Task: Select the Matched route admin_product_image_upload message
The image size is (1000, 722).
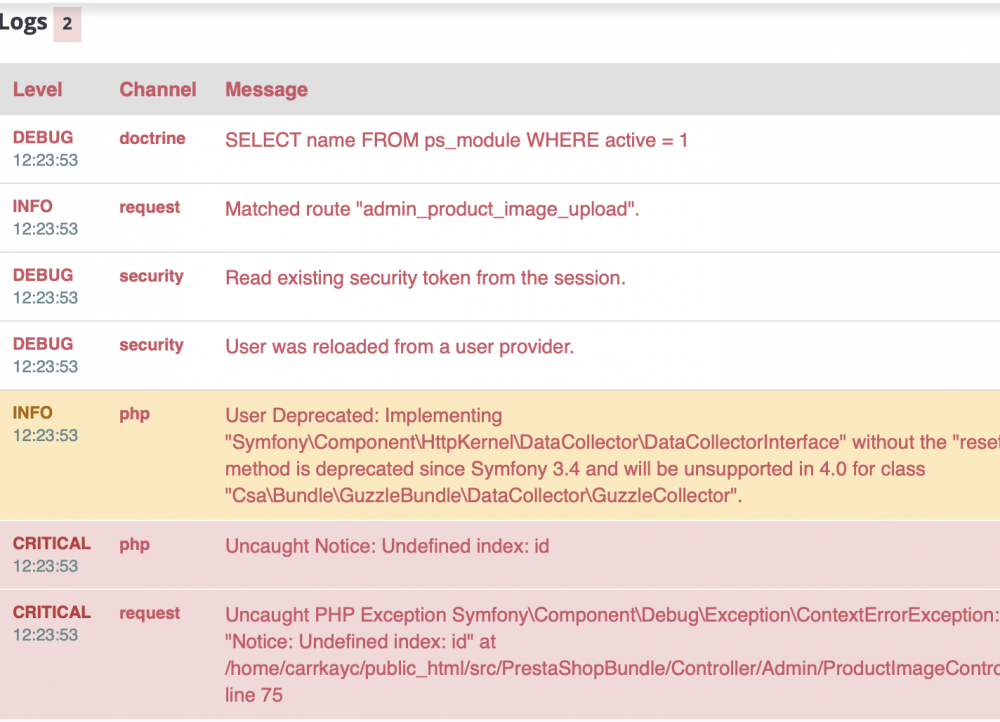Action: (x=432, y=210)
